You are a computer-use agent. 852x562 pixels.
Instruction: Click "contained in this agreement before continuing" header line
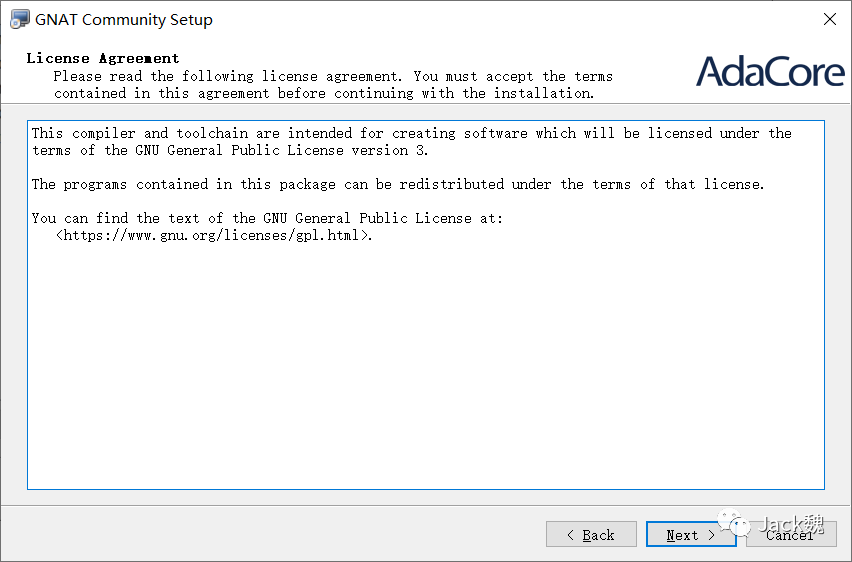324,93
